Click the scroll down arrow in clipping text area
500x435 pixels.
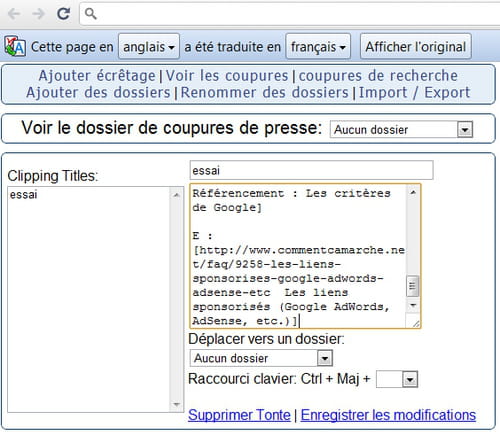point(413,305)
